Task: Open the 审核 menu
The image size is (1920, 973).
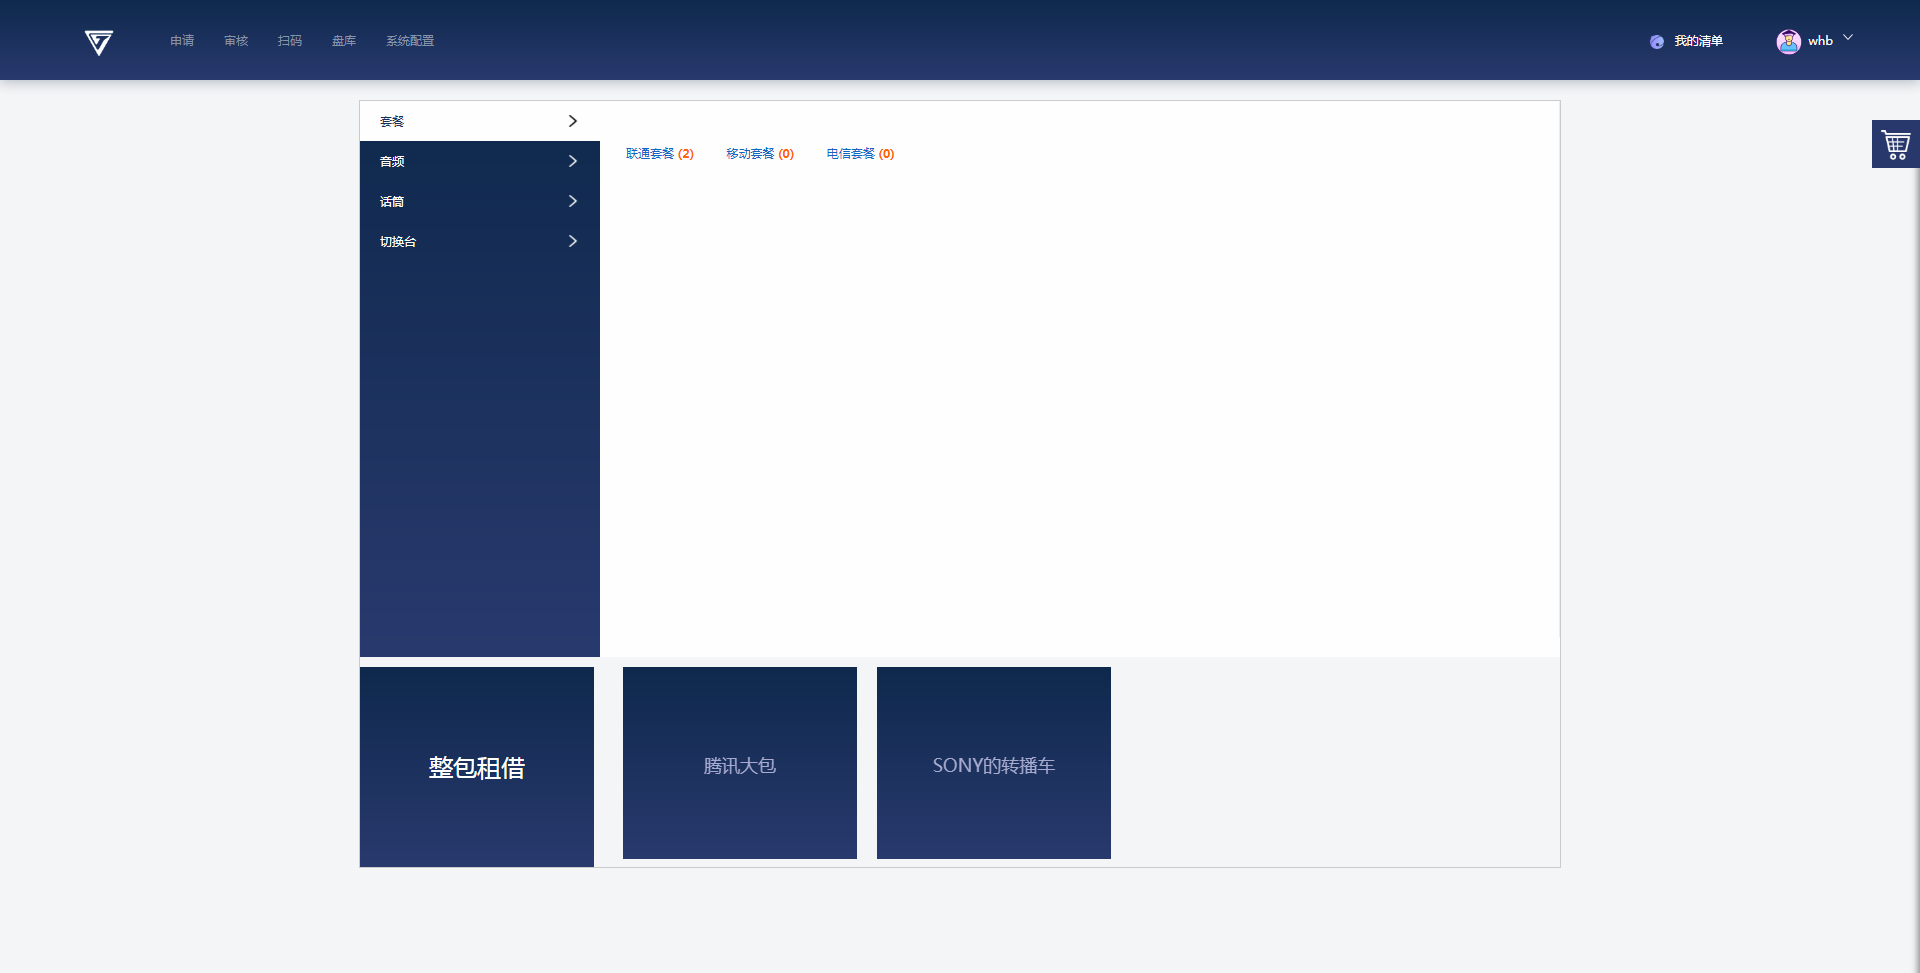Action: point(236,41)
